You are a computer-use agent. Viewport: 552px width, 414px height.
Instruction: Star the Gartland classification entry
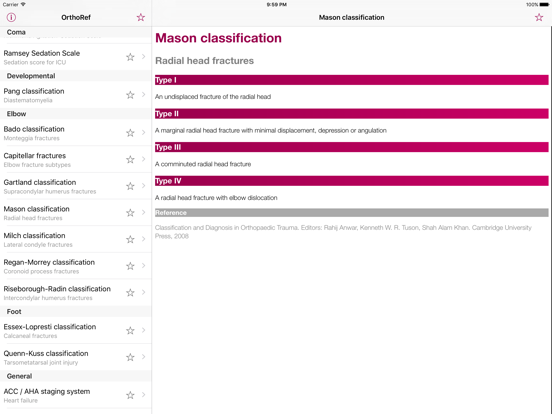tap(130, 186)
